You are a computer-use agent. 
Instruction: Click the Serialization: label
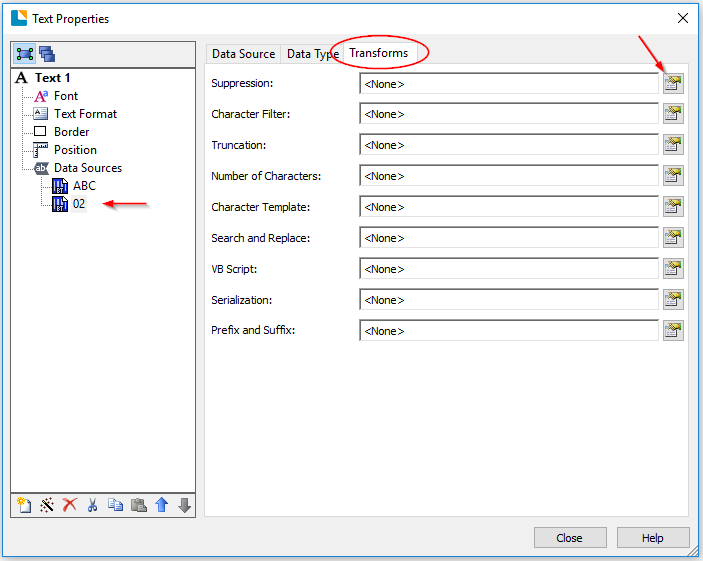pos(242,300)
